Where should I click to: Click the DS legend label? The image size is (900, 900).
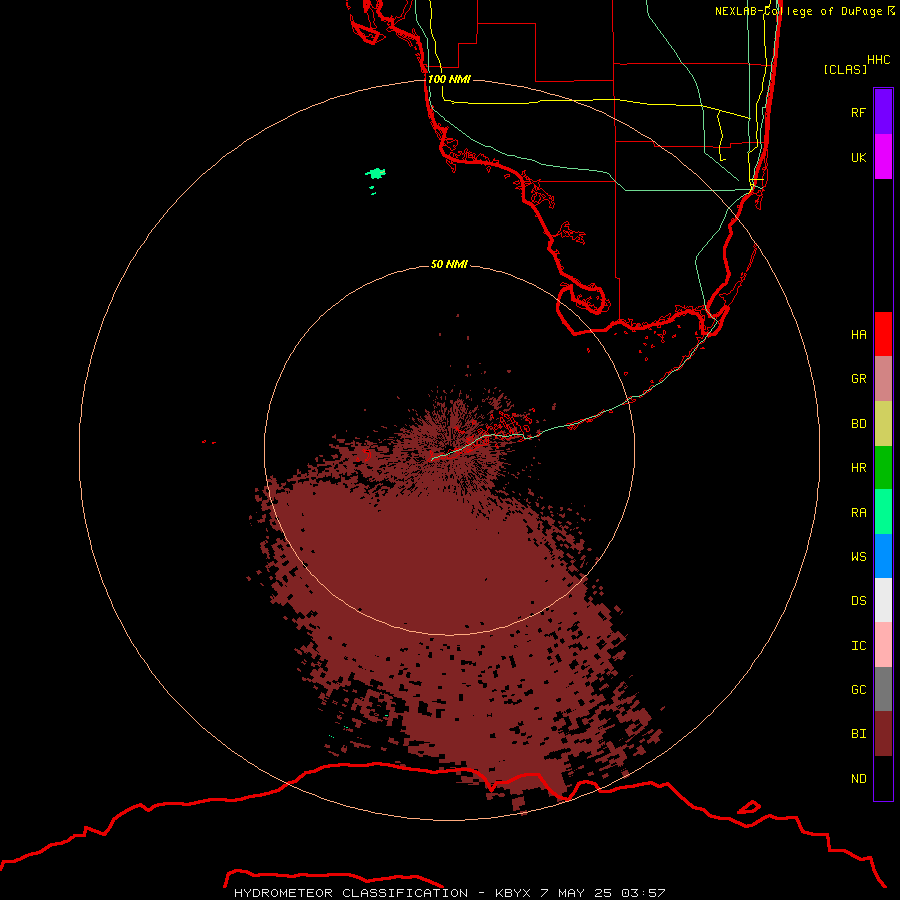pos(858,601)
